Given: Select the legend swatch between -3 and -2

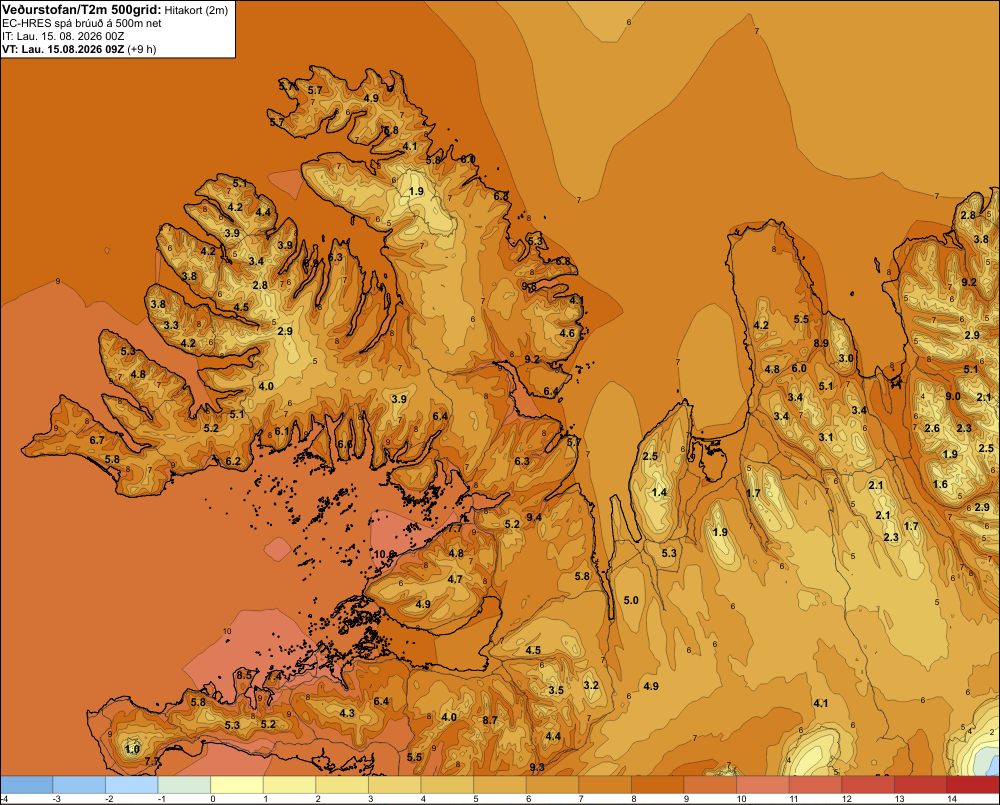Looking at the screenshot, I should (x=79, y=785).
